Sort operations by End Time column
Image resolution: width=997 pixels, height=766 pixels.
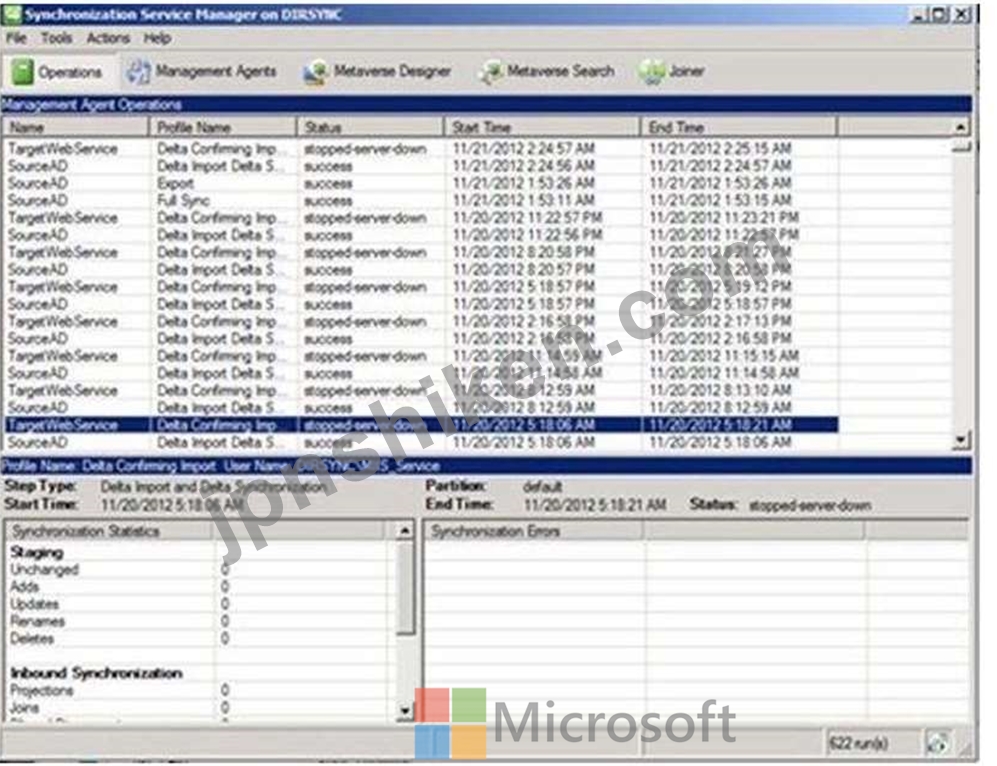[738, 127]
